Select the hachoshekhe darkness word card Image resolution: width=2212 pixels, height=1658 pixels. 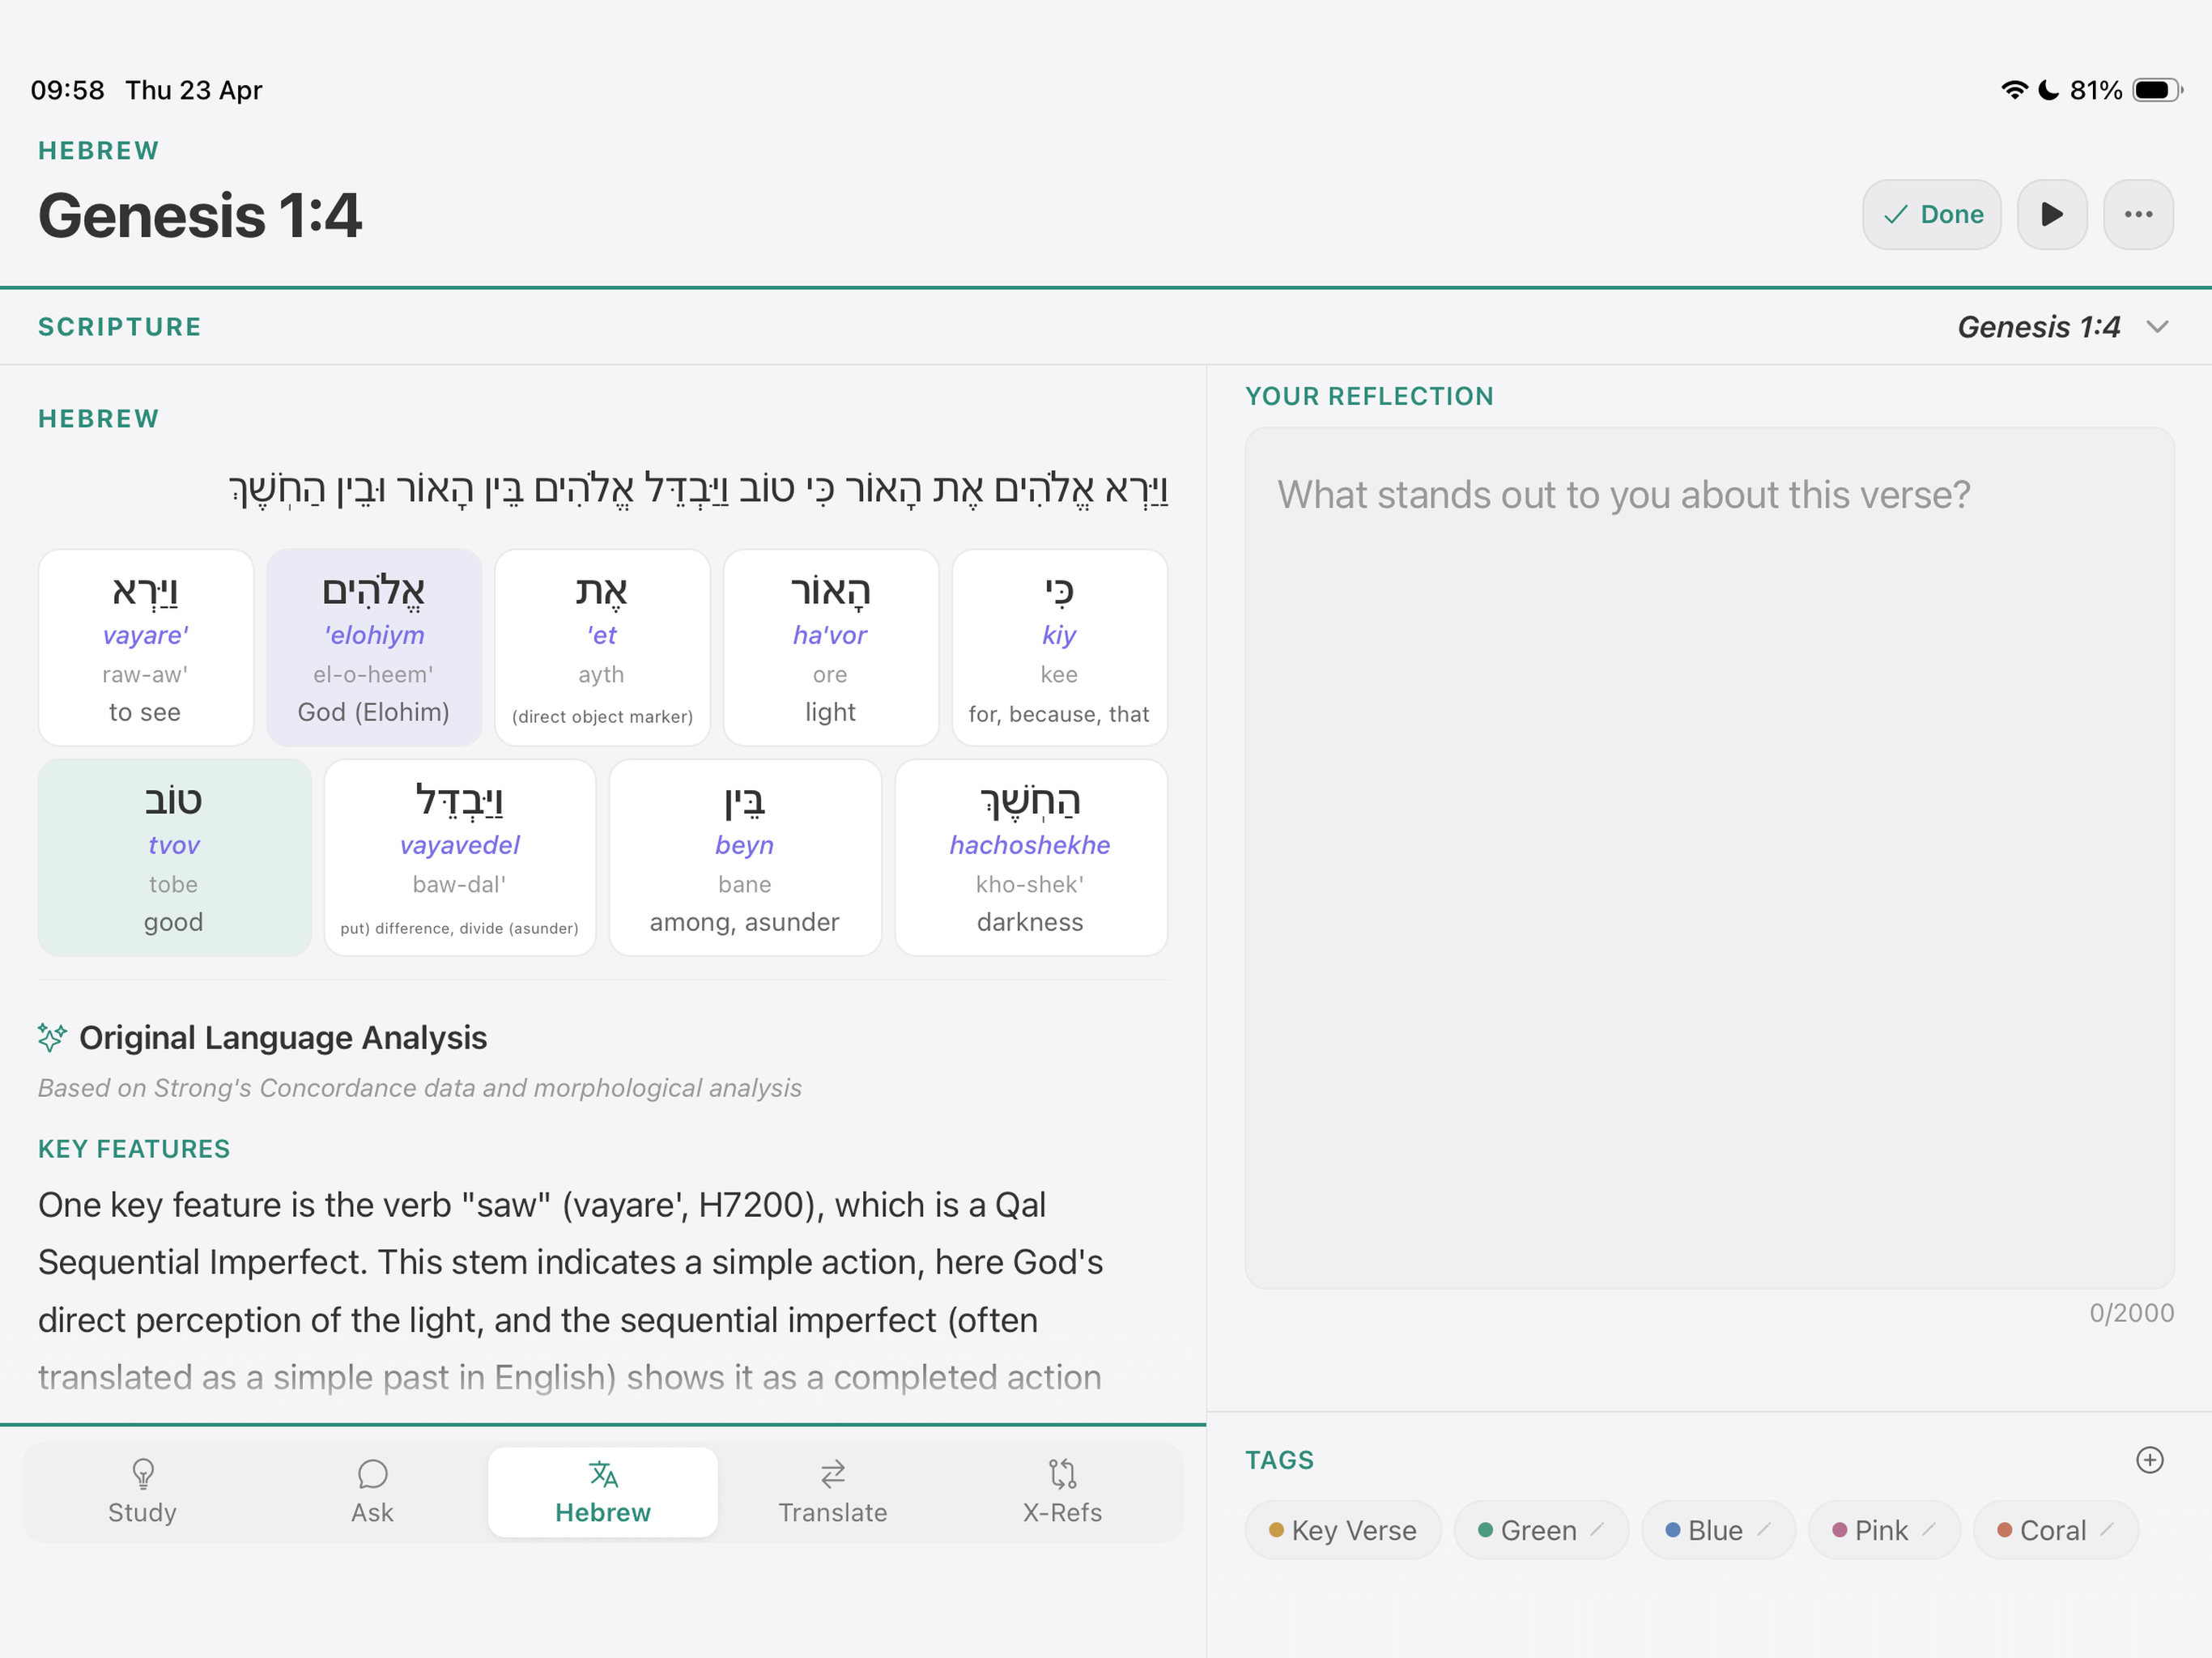pyautogui.click(x=1031, y=858)
